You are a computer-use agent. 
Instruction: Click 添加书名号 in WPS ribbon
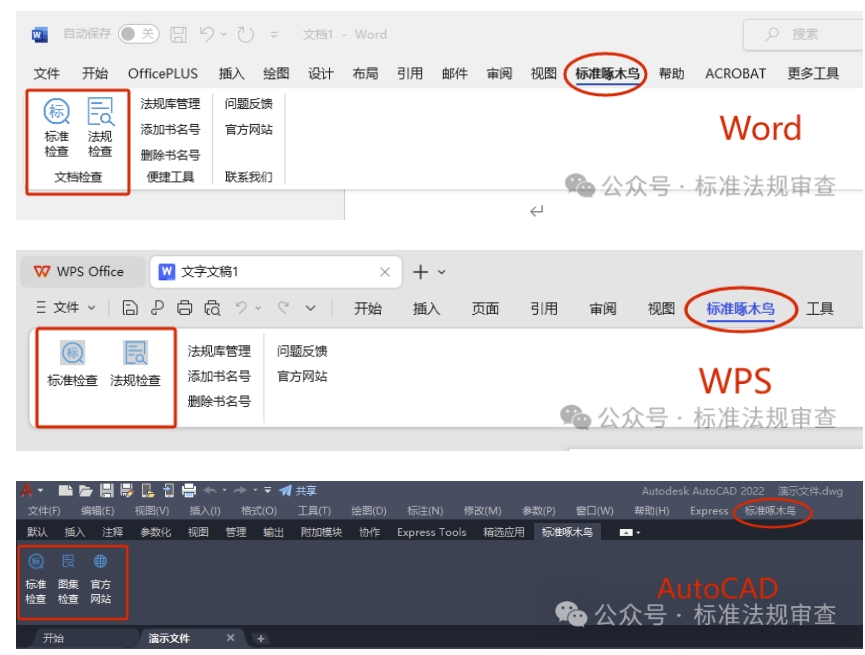pos(219,376)
